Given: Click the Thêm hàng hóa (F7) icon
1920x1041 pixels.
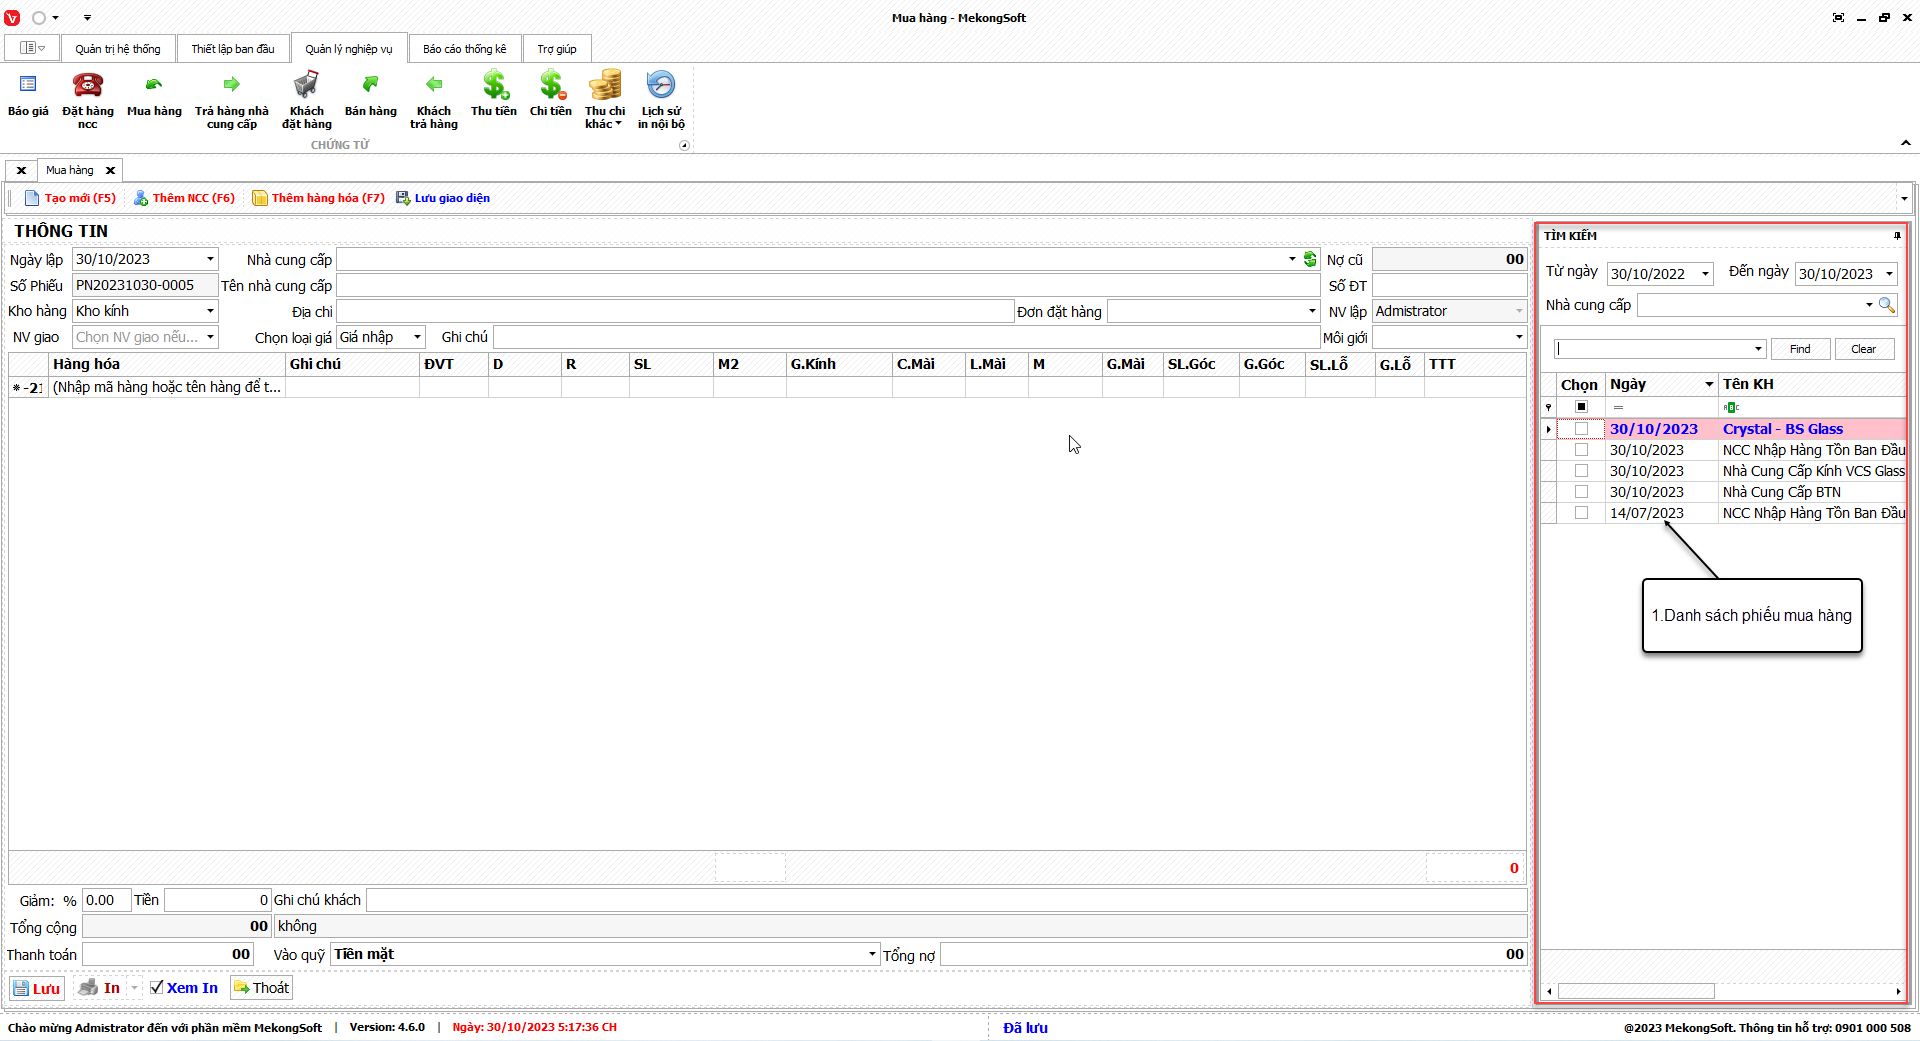Looking at the screenshot, I should pyautogui.click(x=260, y=198).
